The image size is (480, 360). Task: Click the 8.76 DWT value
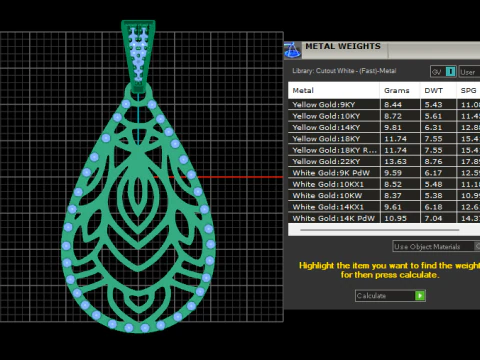coord(433,161)
